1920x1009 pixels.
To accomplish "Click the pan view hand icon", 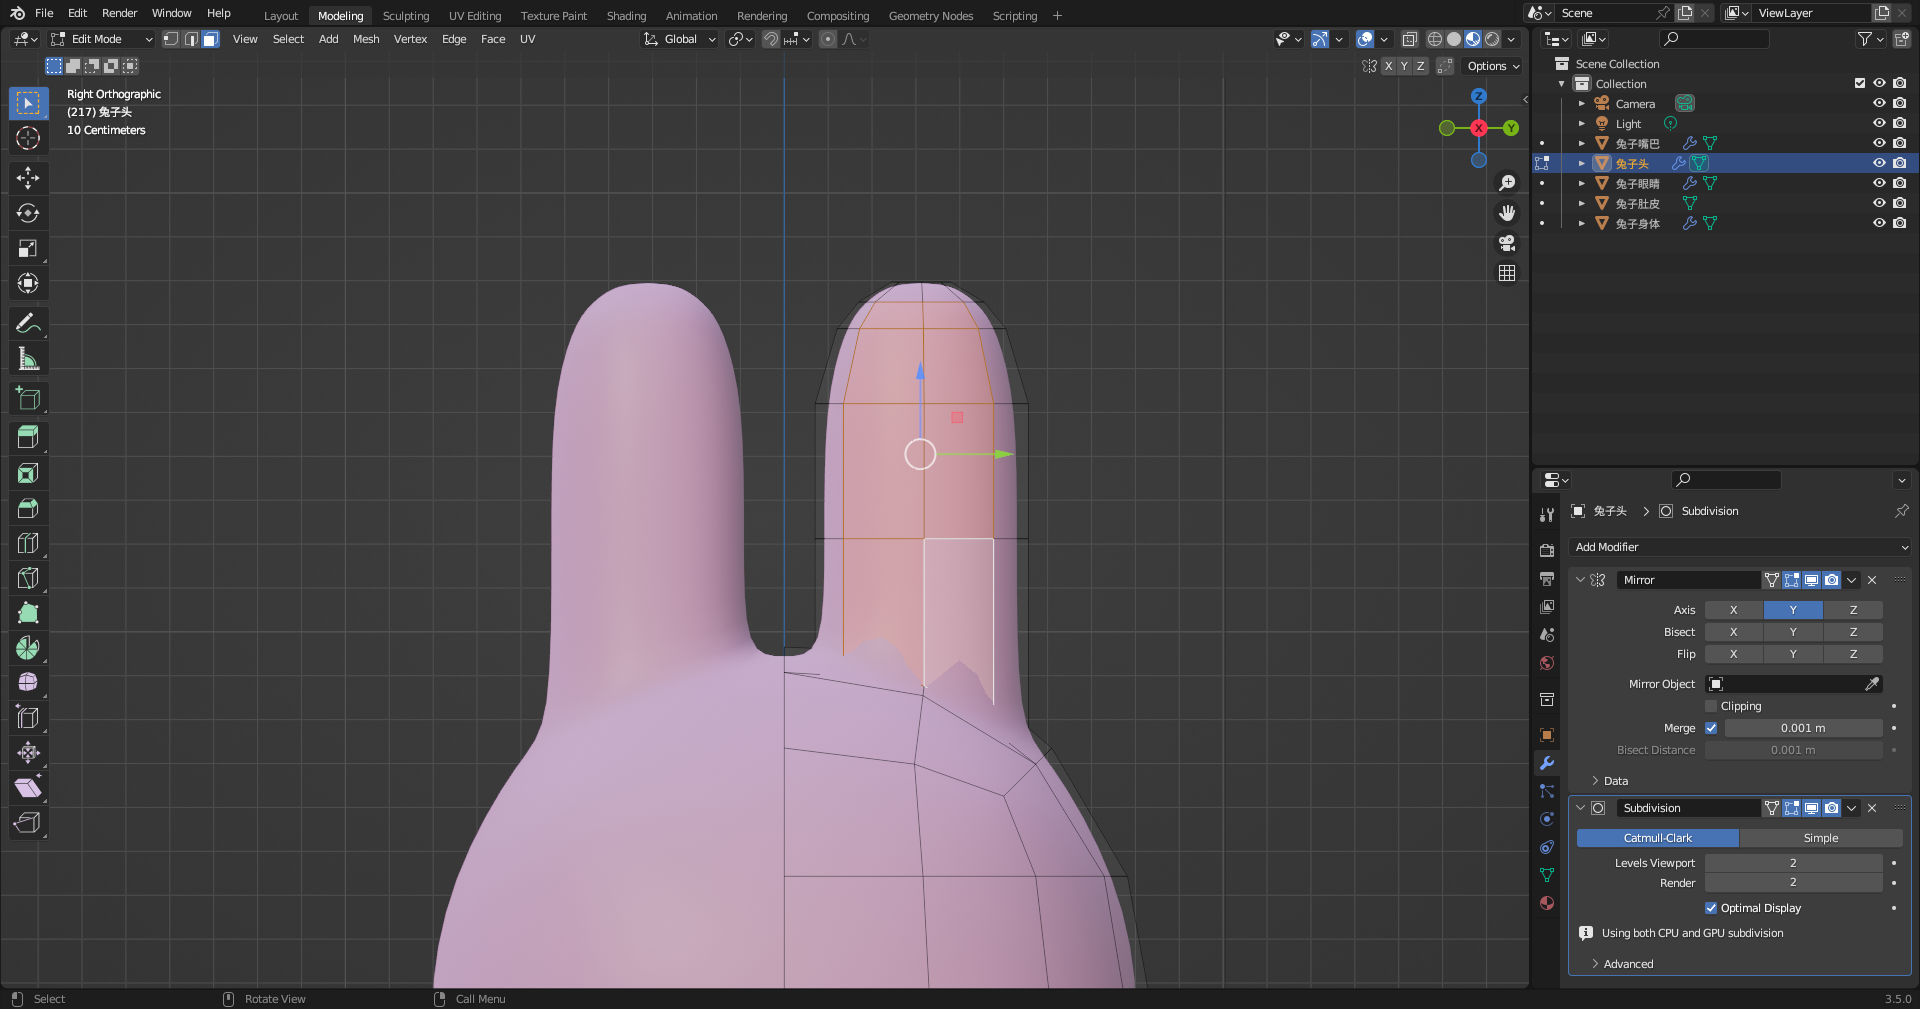I will tap(1507, 213).
